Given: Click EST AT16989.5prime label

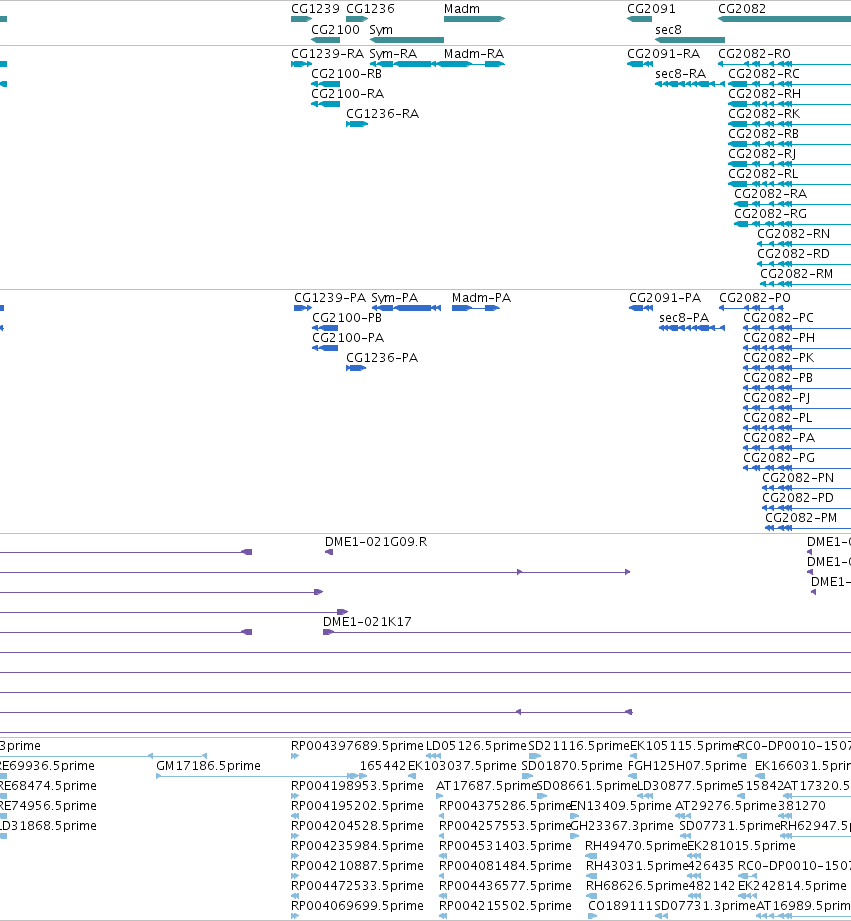Looking at the screenshot, I should [803, 906].
